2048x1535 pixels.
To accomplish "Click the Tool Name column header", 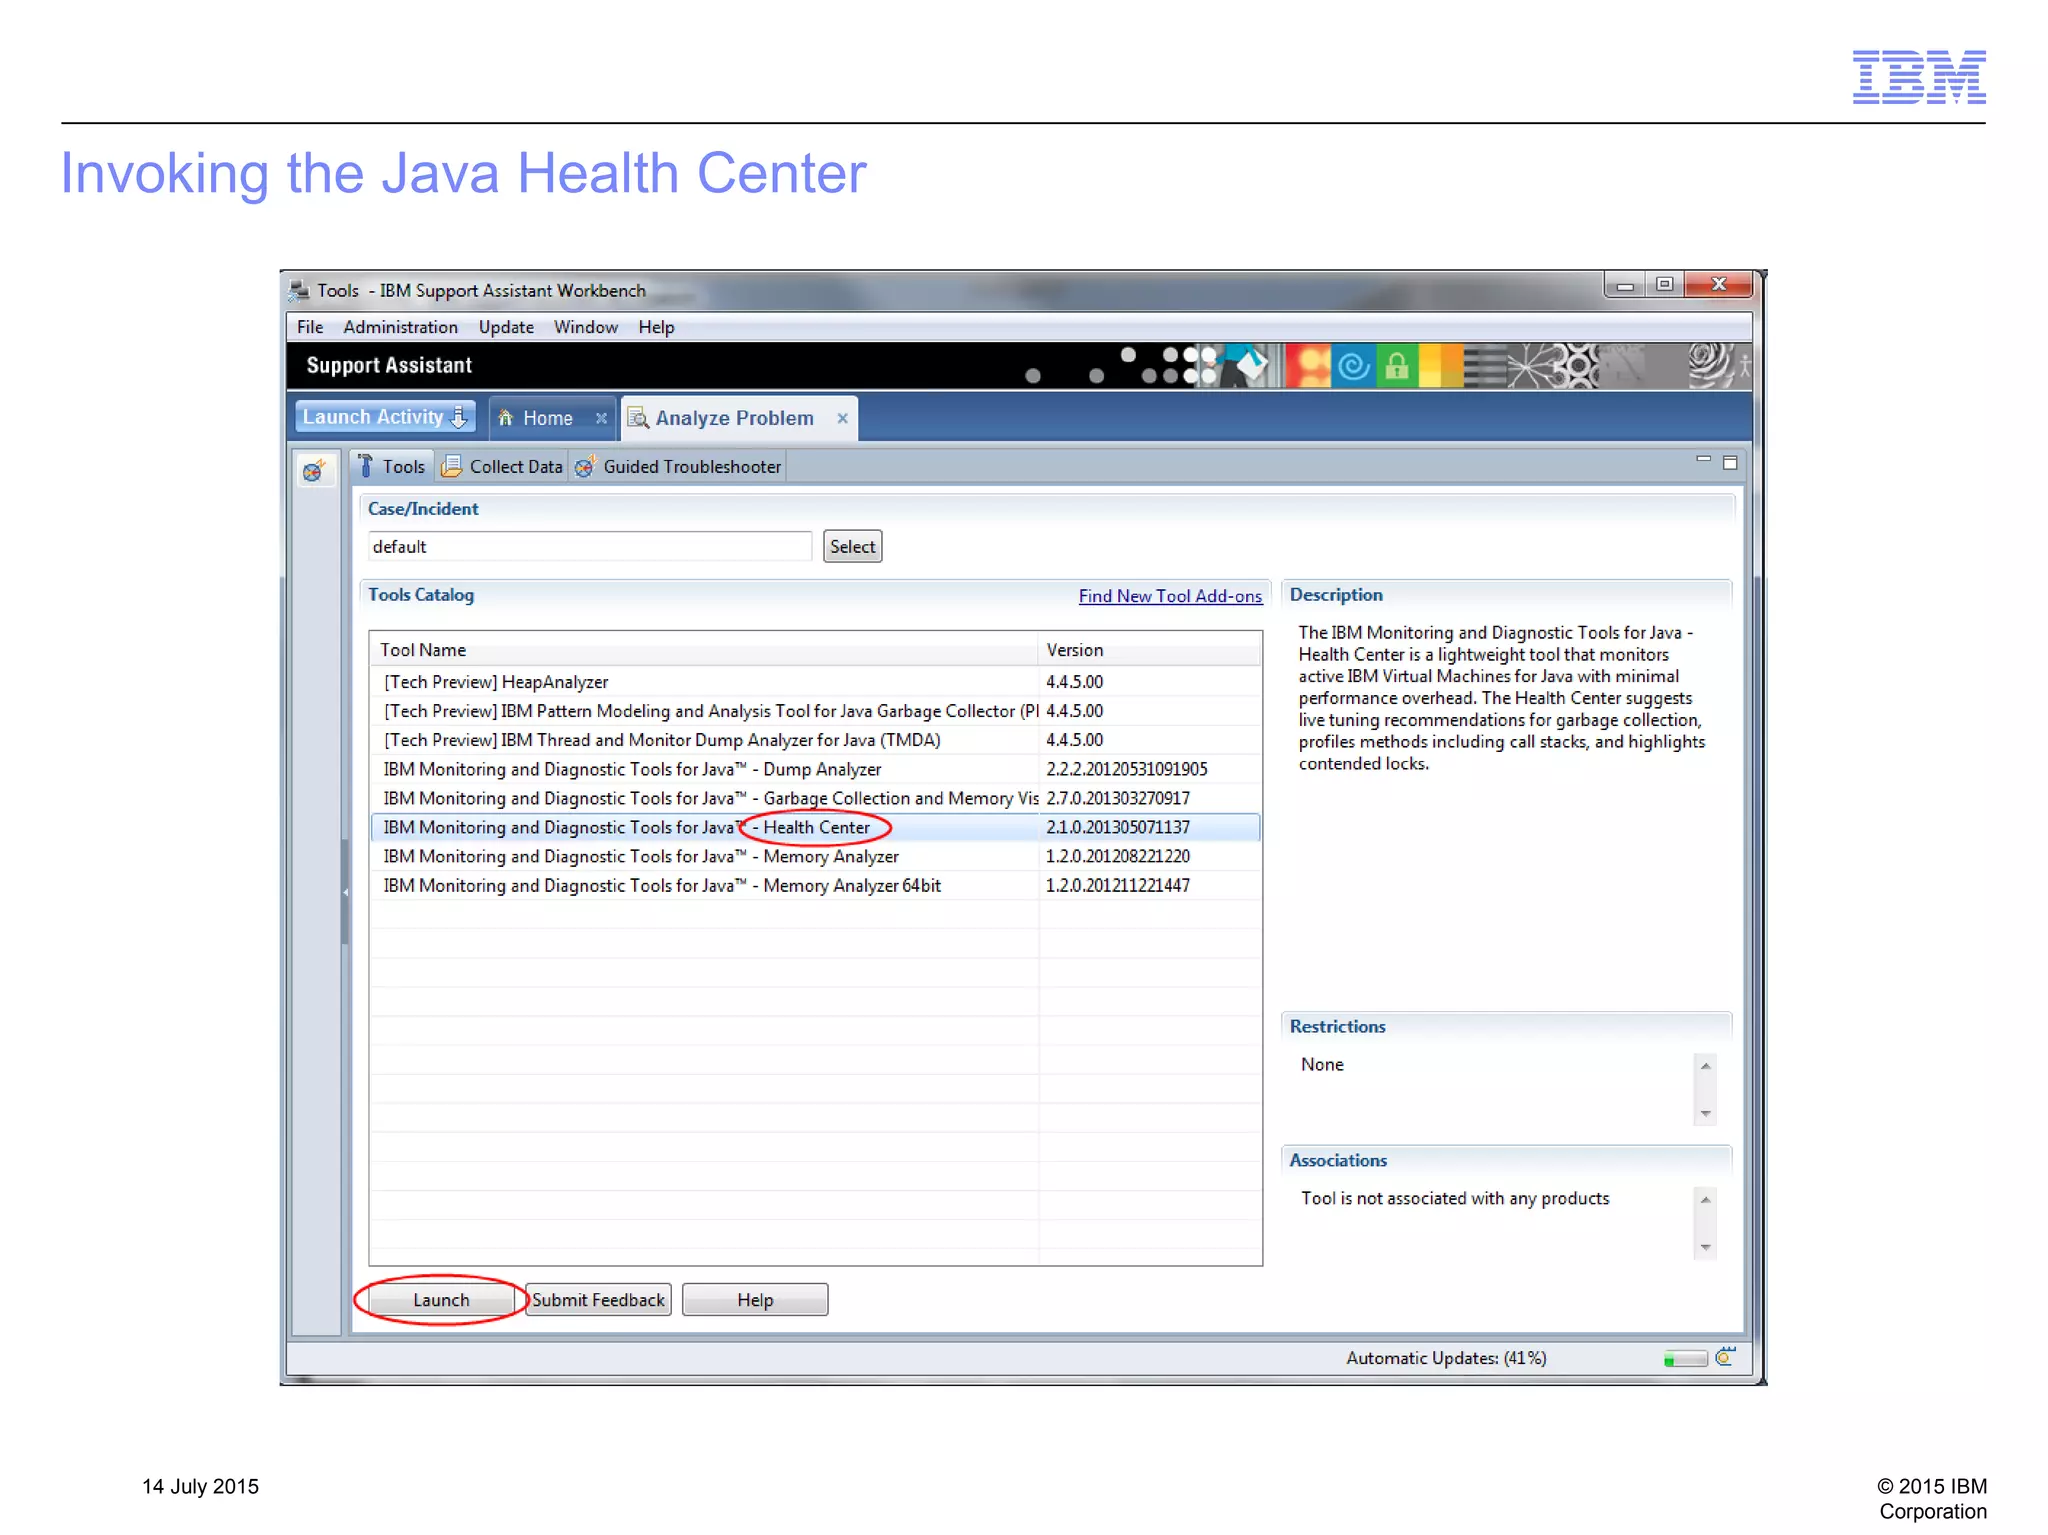I will pos(703,650).
